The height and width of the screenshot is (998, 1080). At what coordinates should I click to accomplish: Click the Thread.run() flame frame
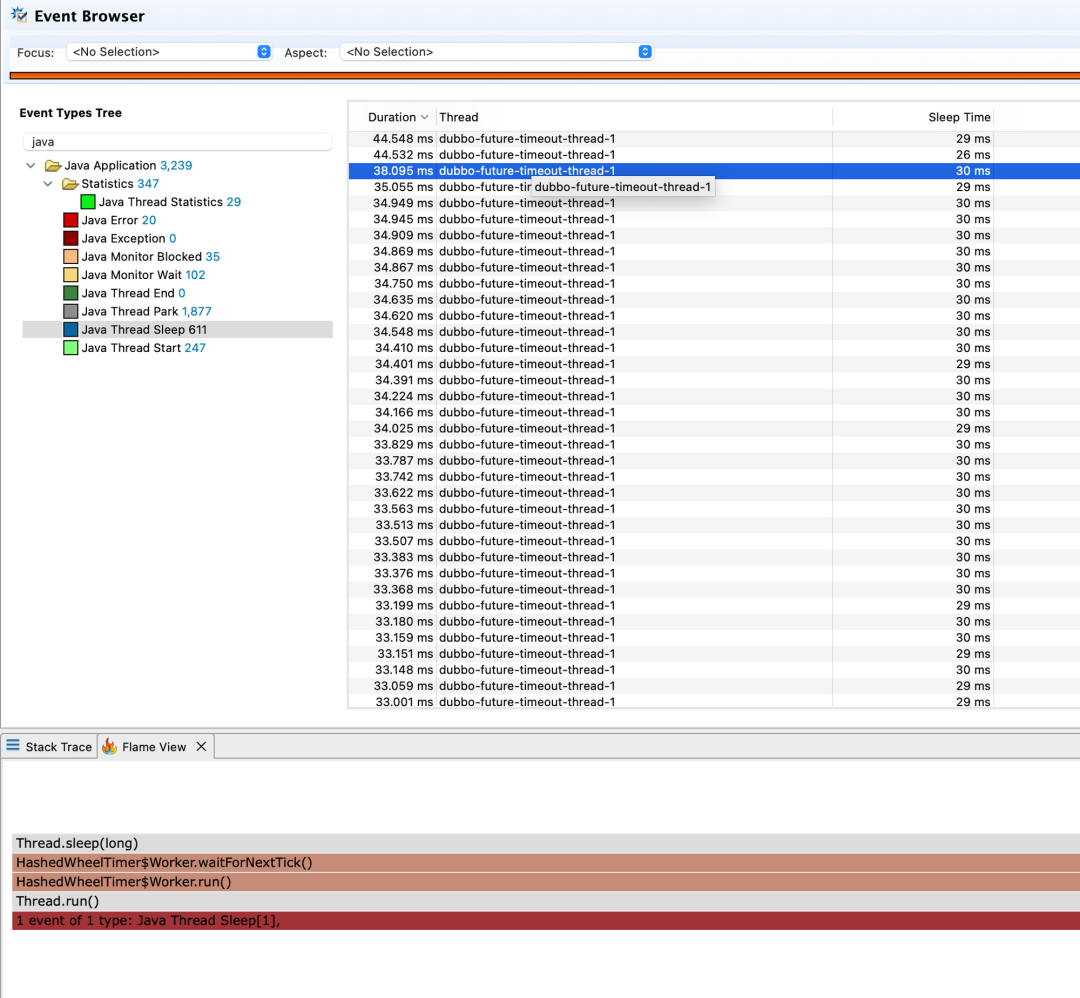(x=546, y=901)
